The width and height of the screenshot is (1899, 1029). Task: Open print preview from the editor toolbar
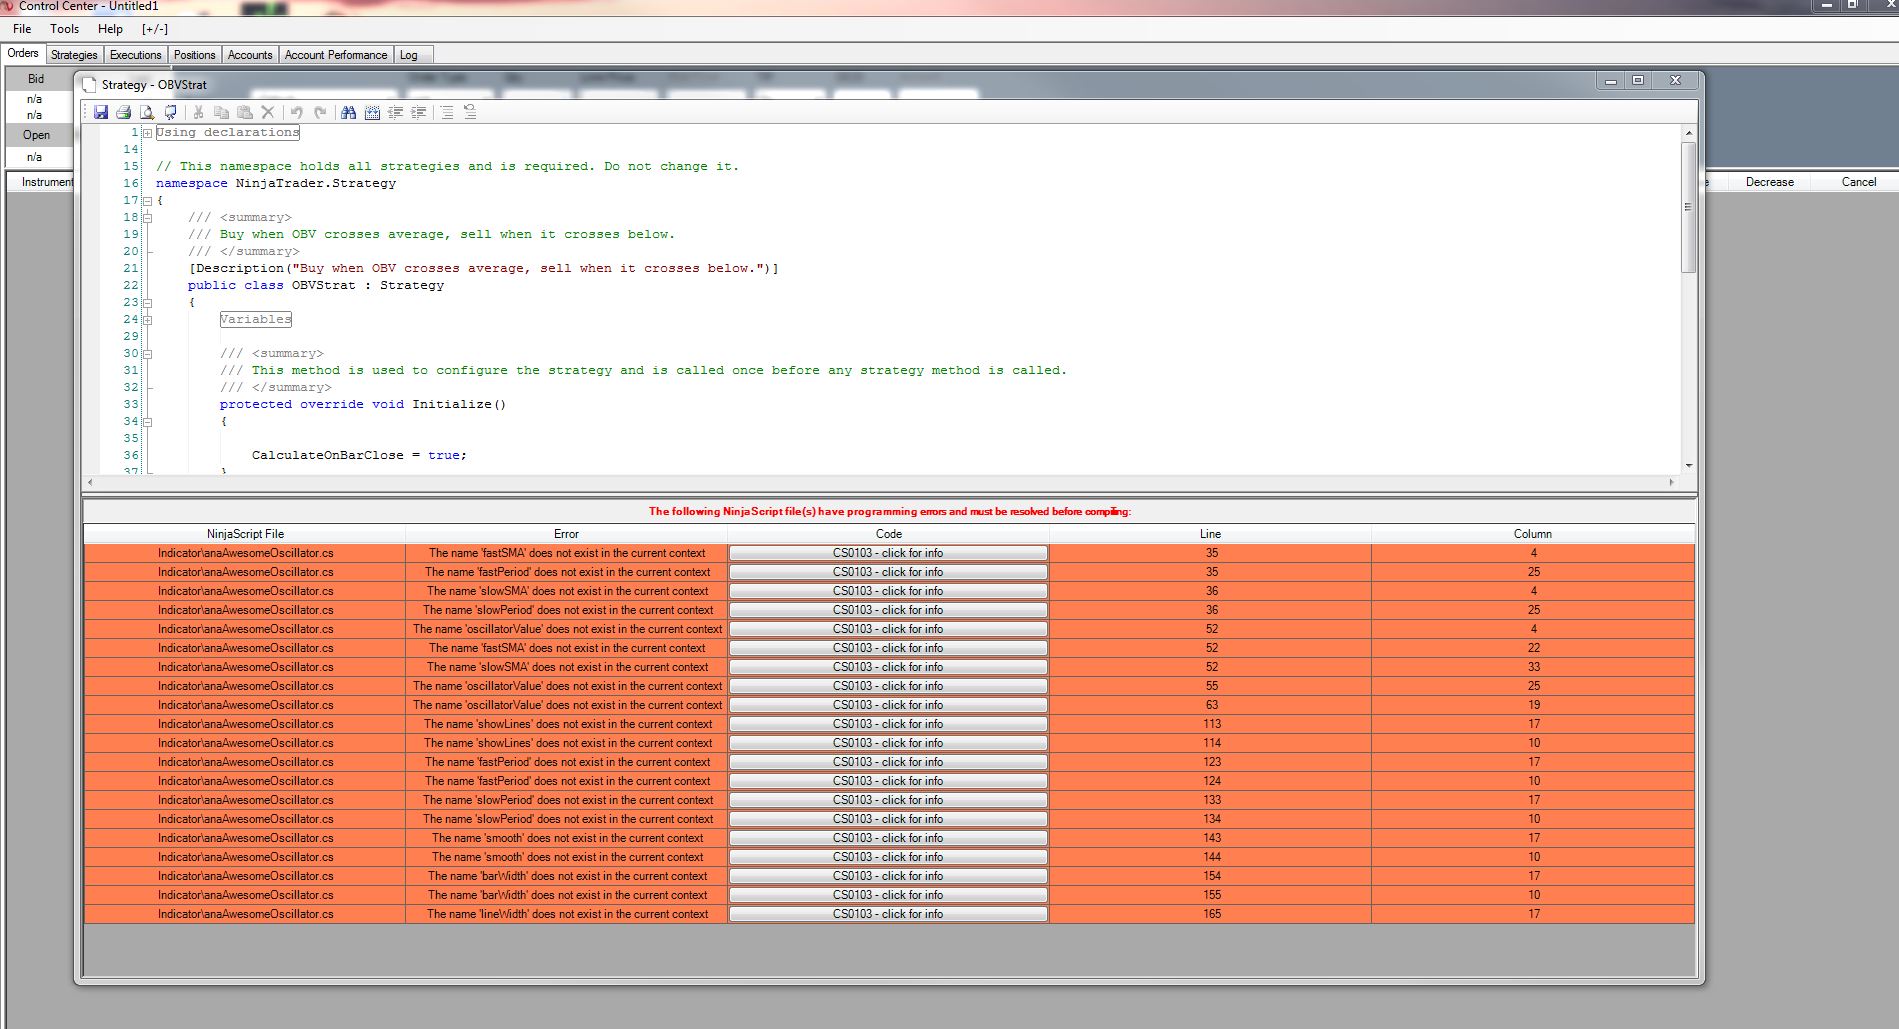click(147, 112)
